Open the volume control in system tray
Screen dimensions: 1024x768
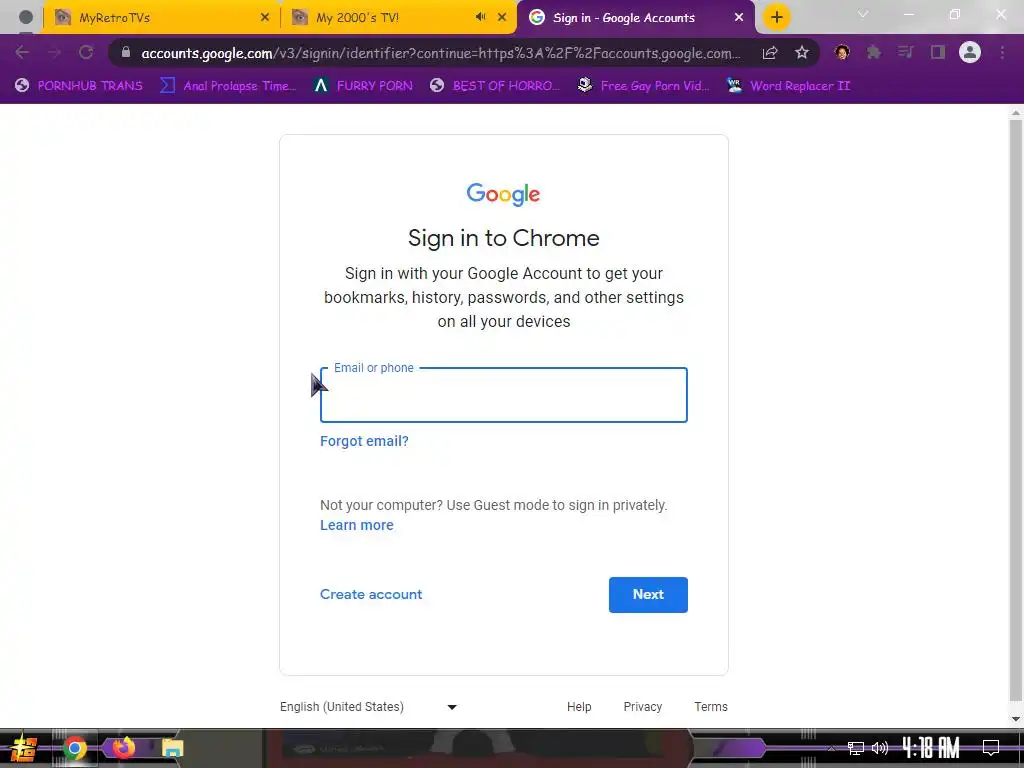click(880, 748)
